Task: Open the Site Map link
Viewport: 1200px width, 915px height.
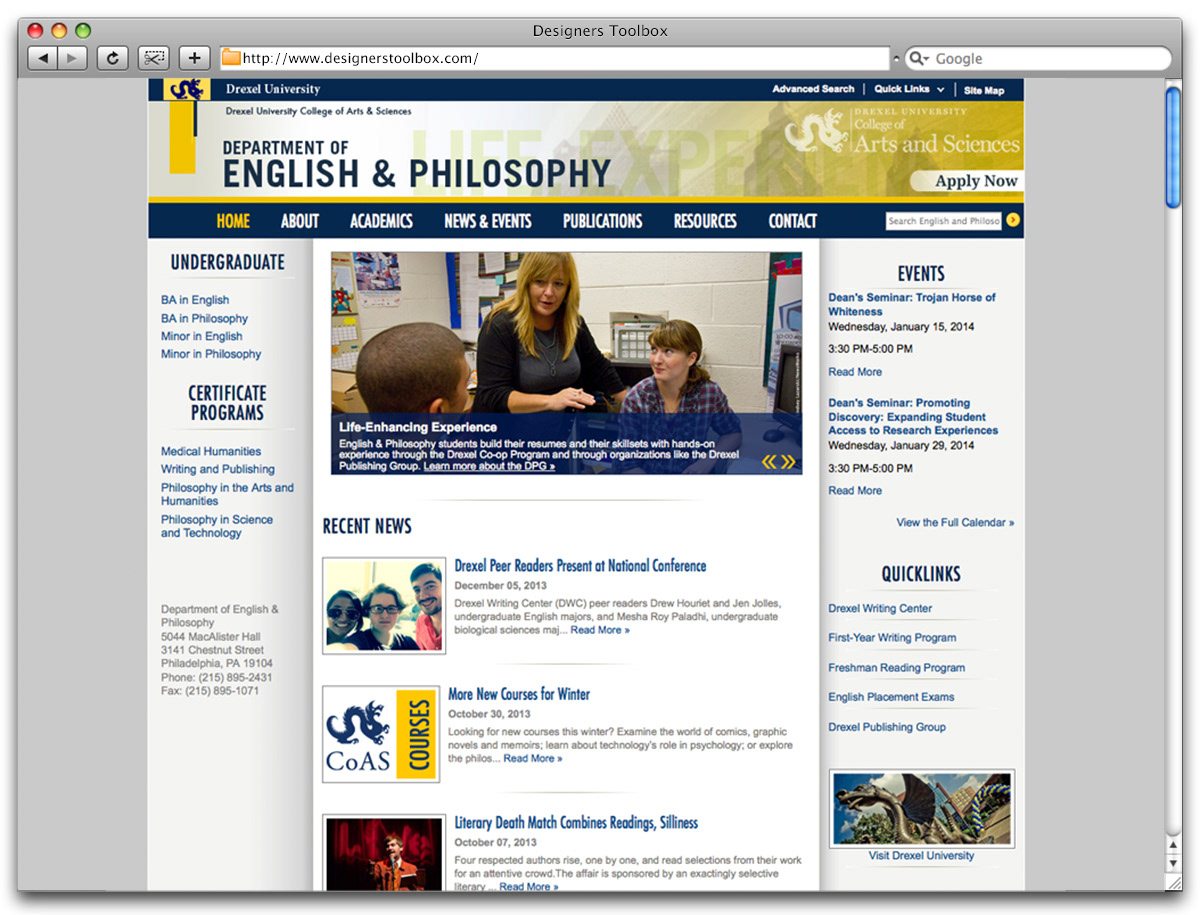Action: (x=984, y=90)
